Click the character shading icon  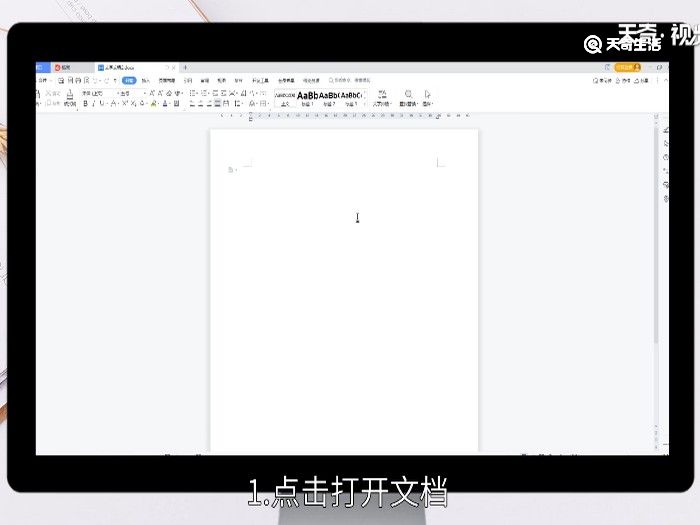177,104
